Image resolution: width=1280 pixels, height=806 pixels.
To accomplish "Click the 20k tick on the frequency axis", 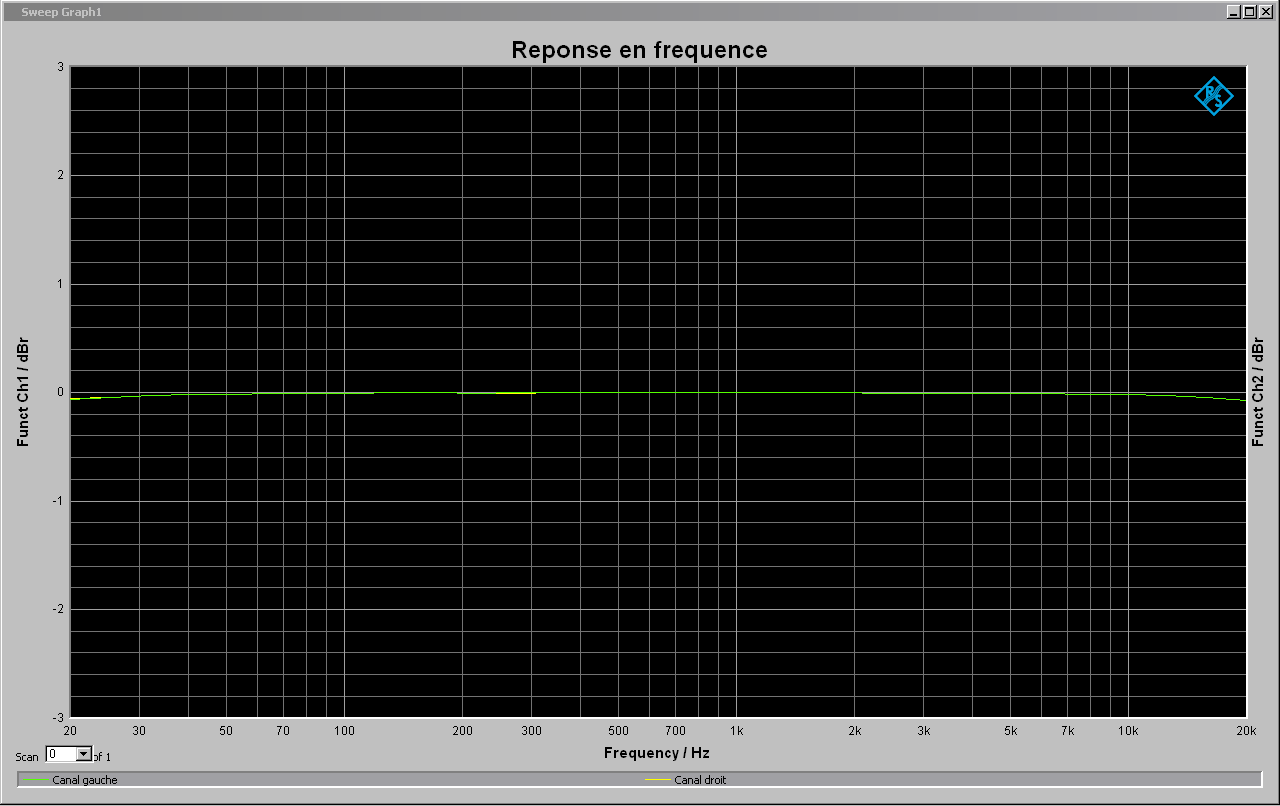I will click(1246, 731).
